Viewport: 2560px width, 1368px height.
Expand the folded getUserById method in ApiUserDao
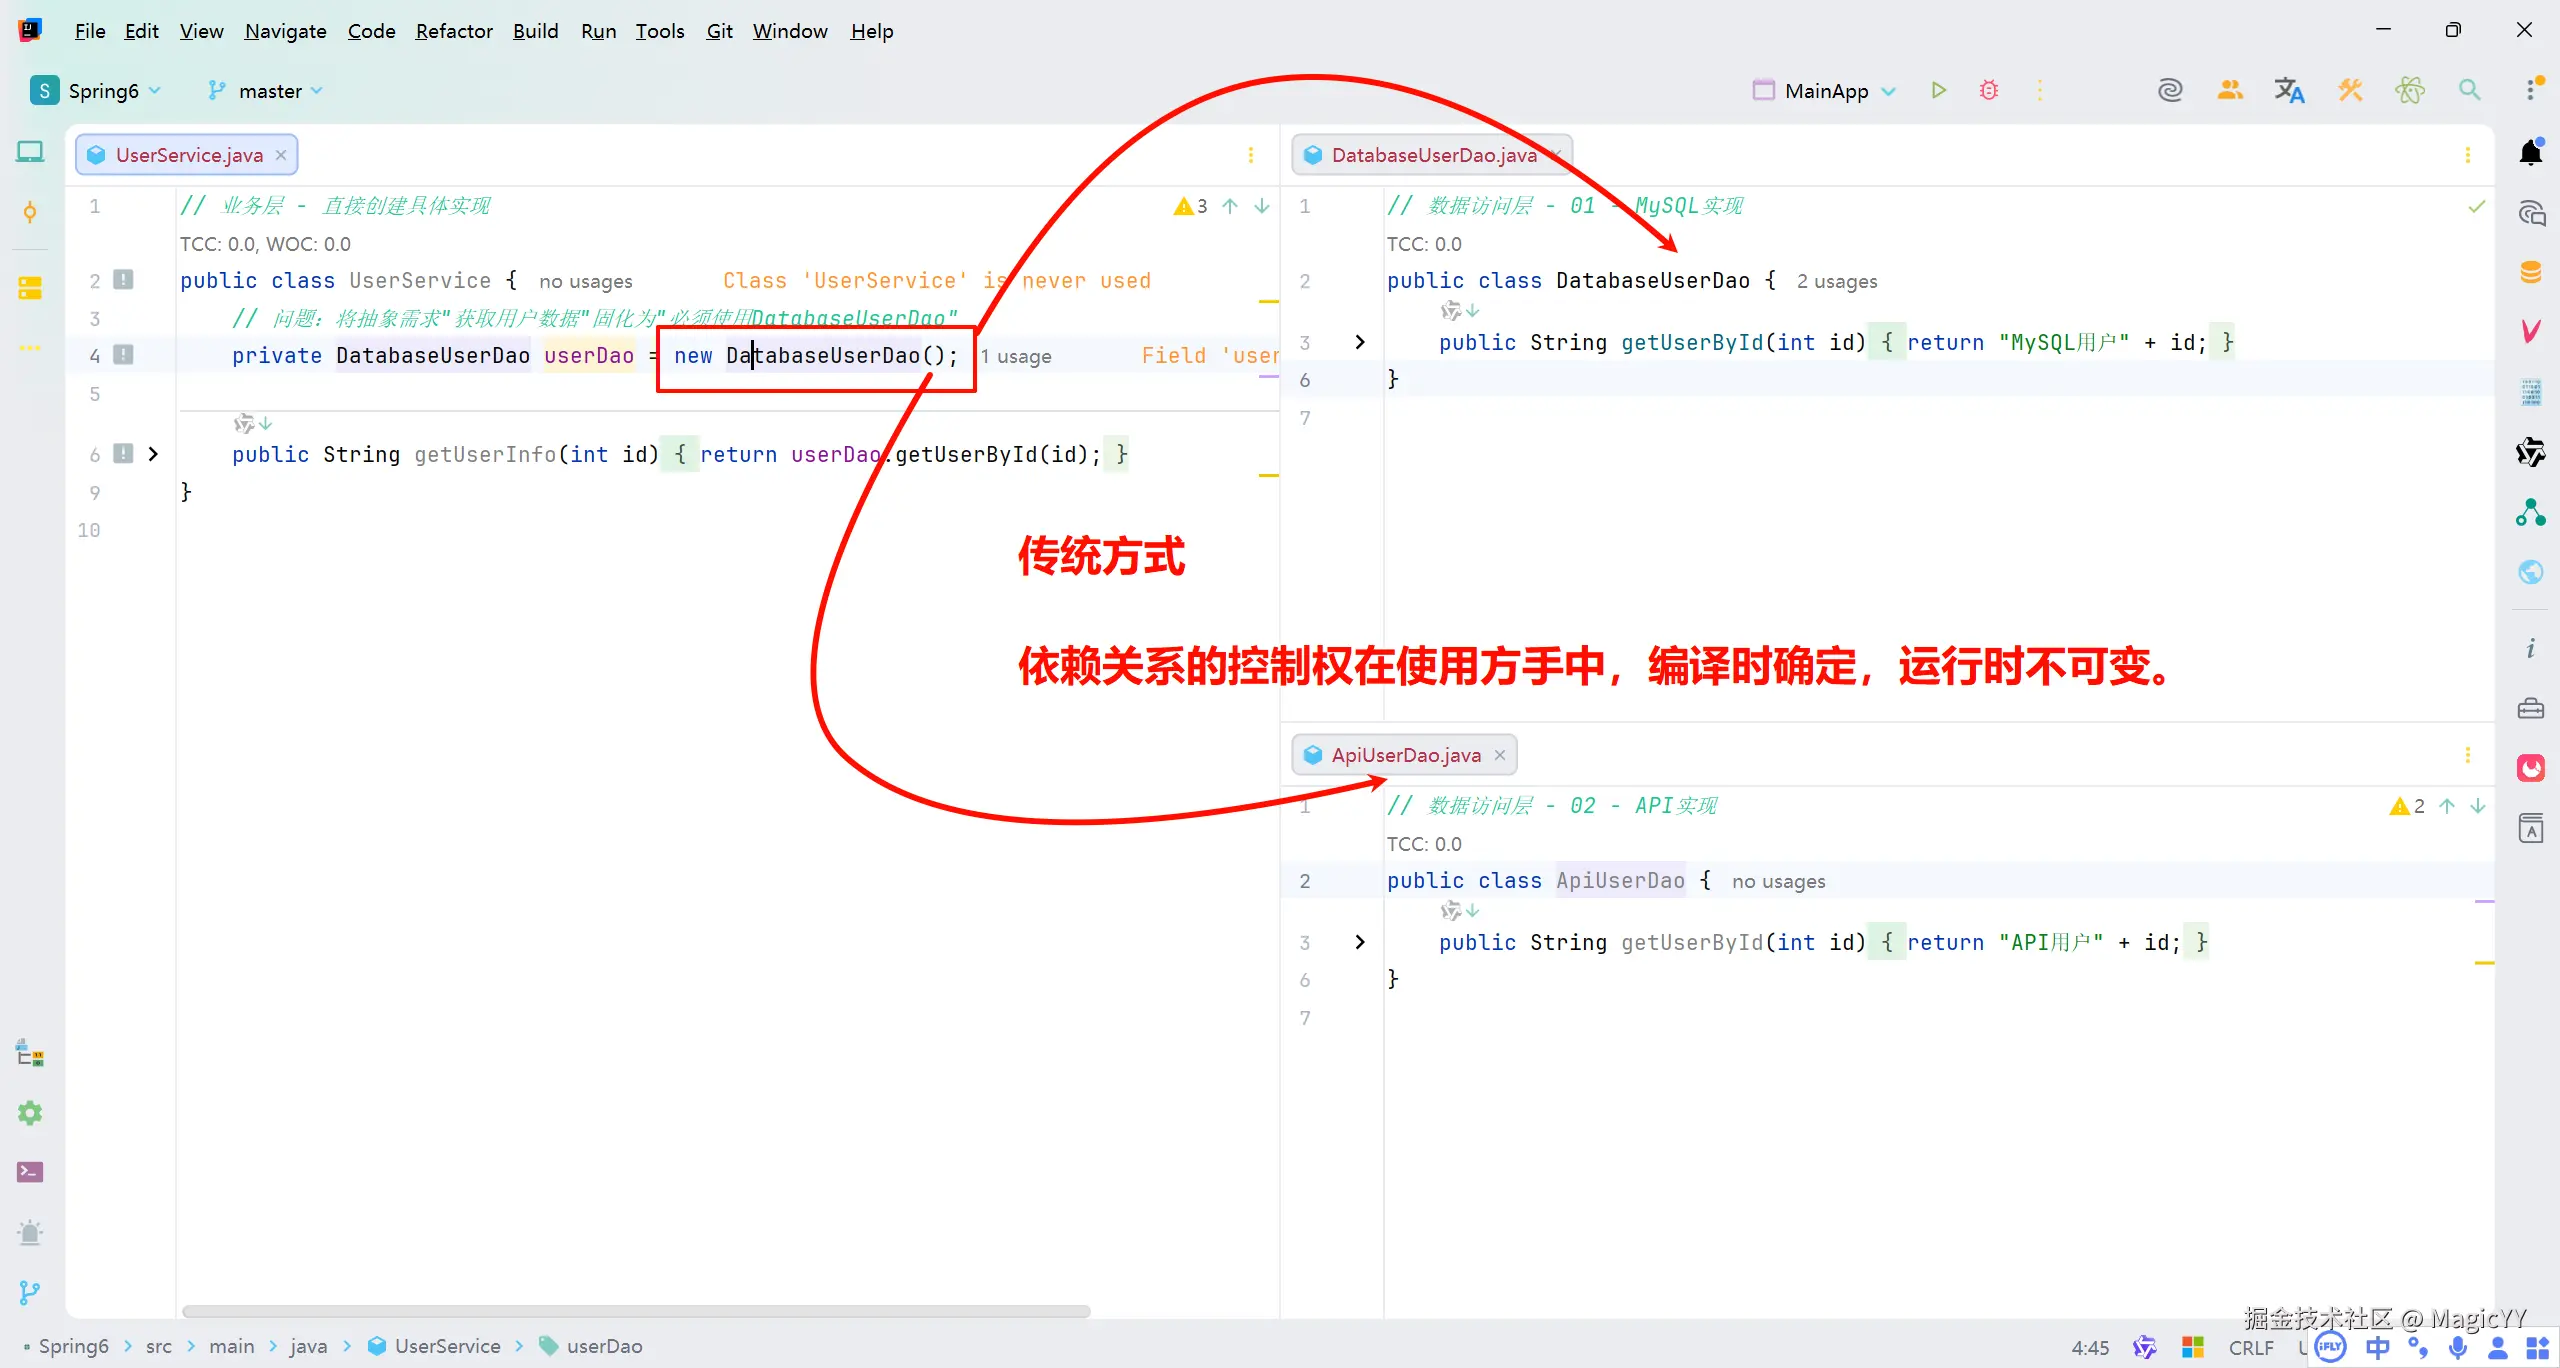point(1358,941)
